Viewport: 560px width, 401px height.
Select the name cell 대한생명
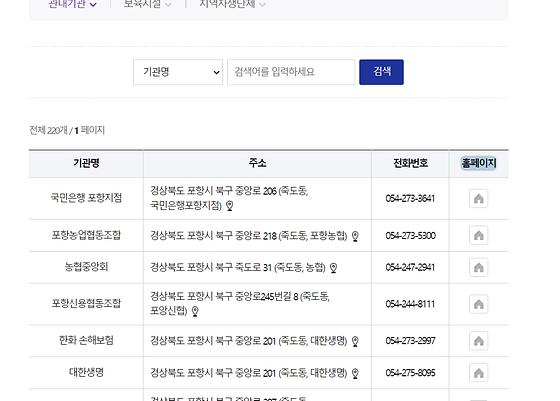pos(86,372)
